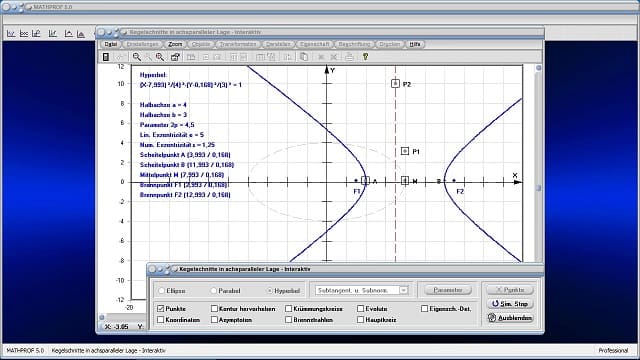Viewport: 640px width, 360px height.
Task: Click the focus point label F2
Action: pos(460,191)
